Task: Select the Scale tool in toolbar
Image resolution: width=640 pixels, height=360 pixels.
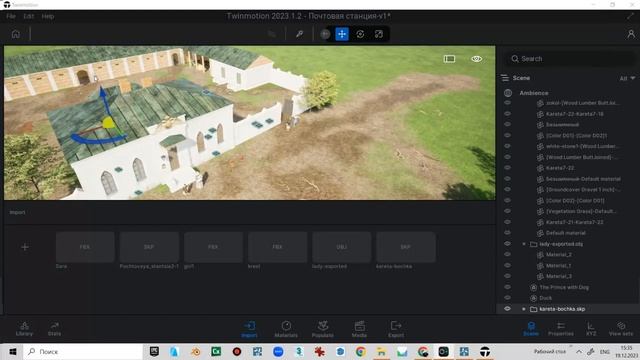Action: [379, 34]
